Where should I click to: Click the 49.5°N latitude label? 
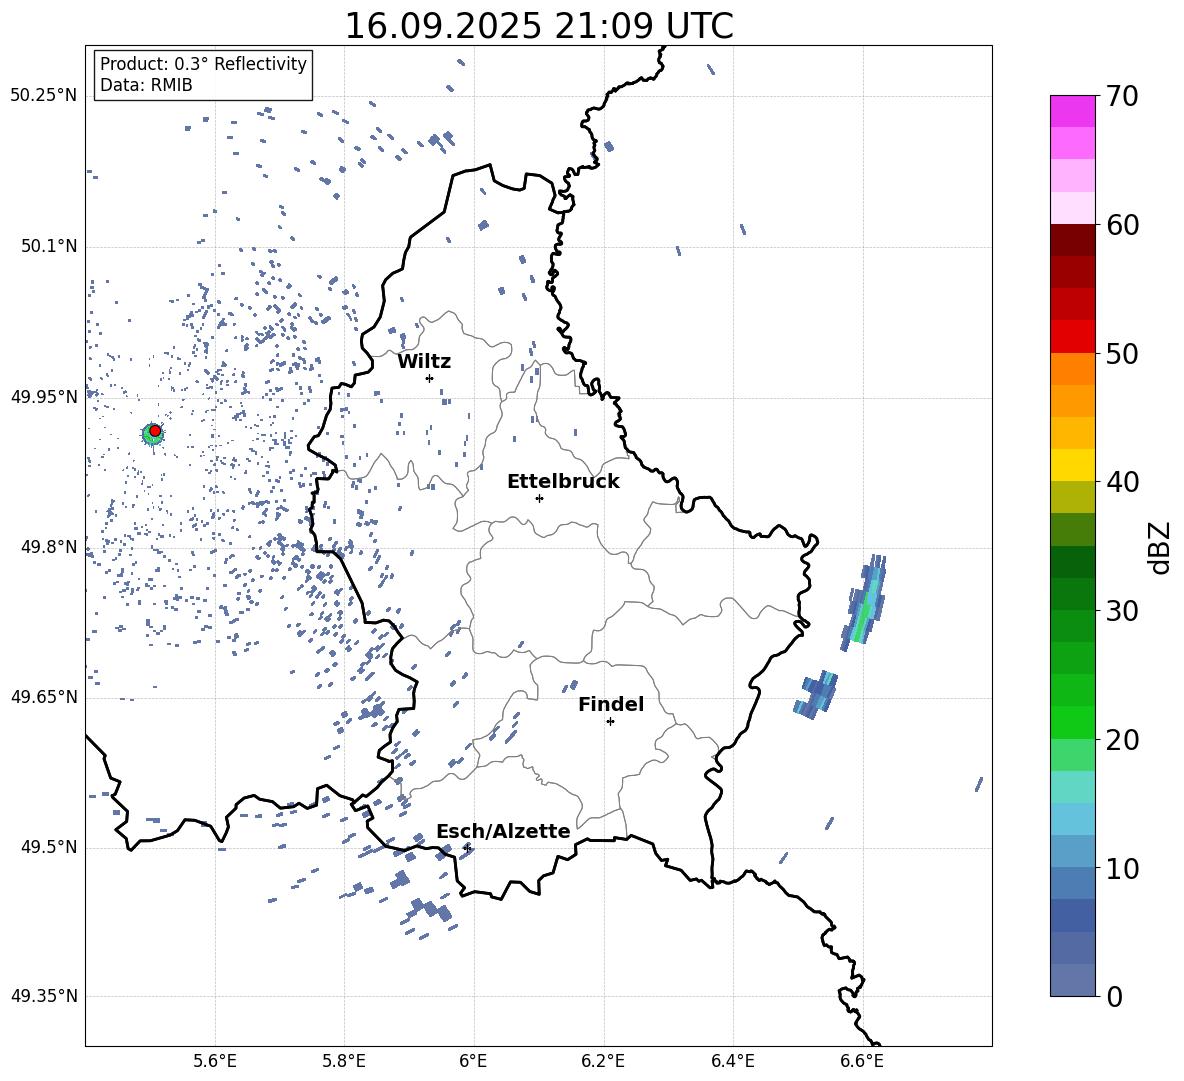(x=49, y=847)
